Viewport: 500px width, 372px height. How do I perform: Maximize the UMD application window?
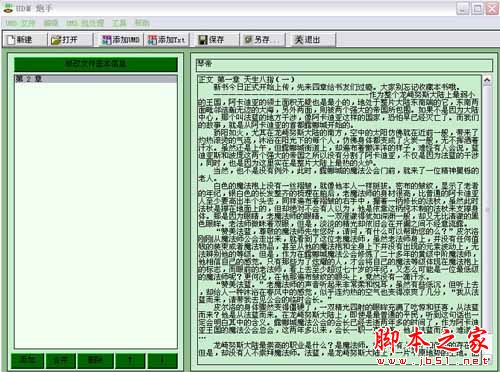click(x=477, y=9)
